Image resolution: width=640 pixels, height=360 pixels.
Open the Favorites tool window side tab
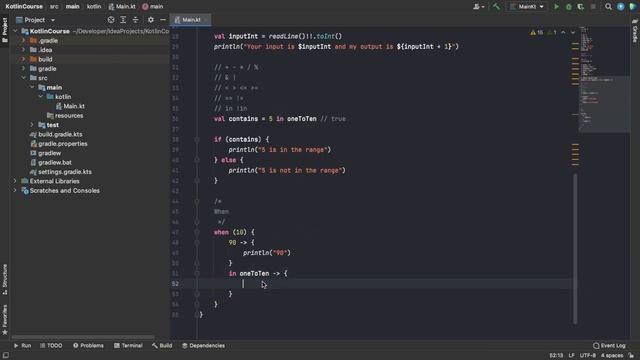pyautogui.click(x=5, y=320)
